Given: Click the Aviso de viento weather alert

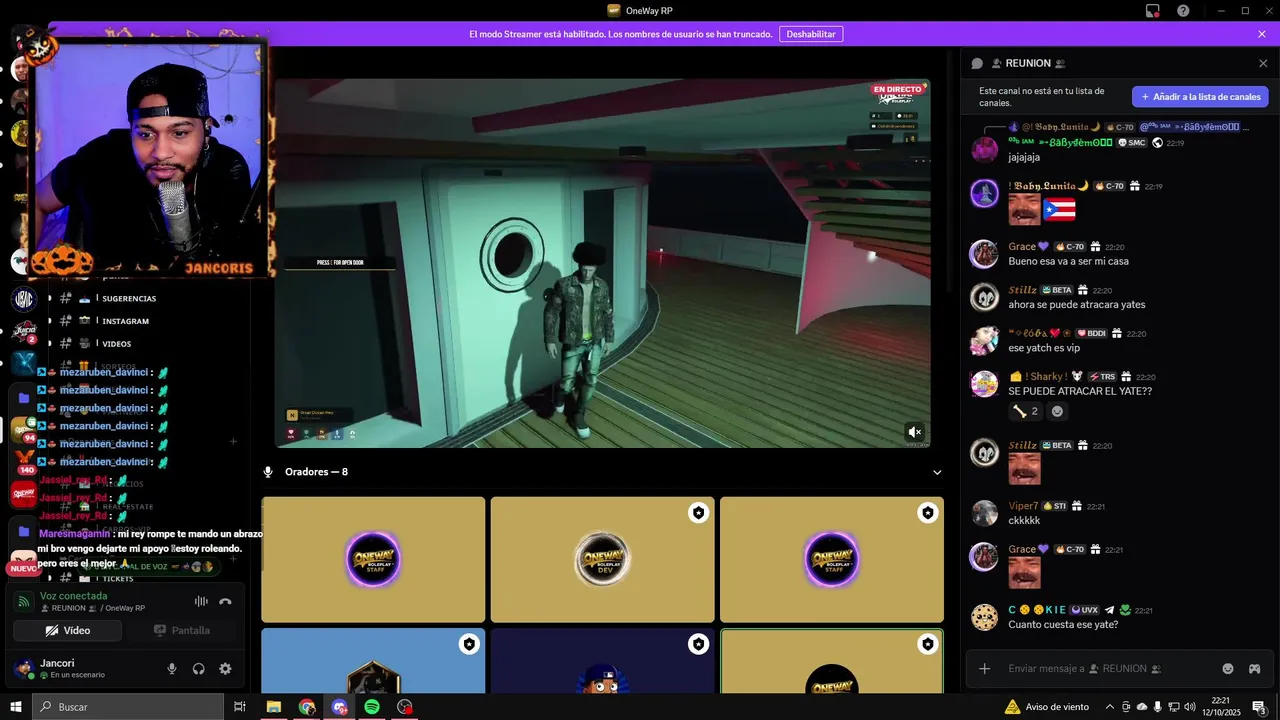Looking at the screenshot, I should coord(1047,707).
